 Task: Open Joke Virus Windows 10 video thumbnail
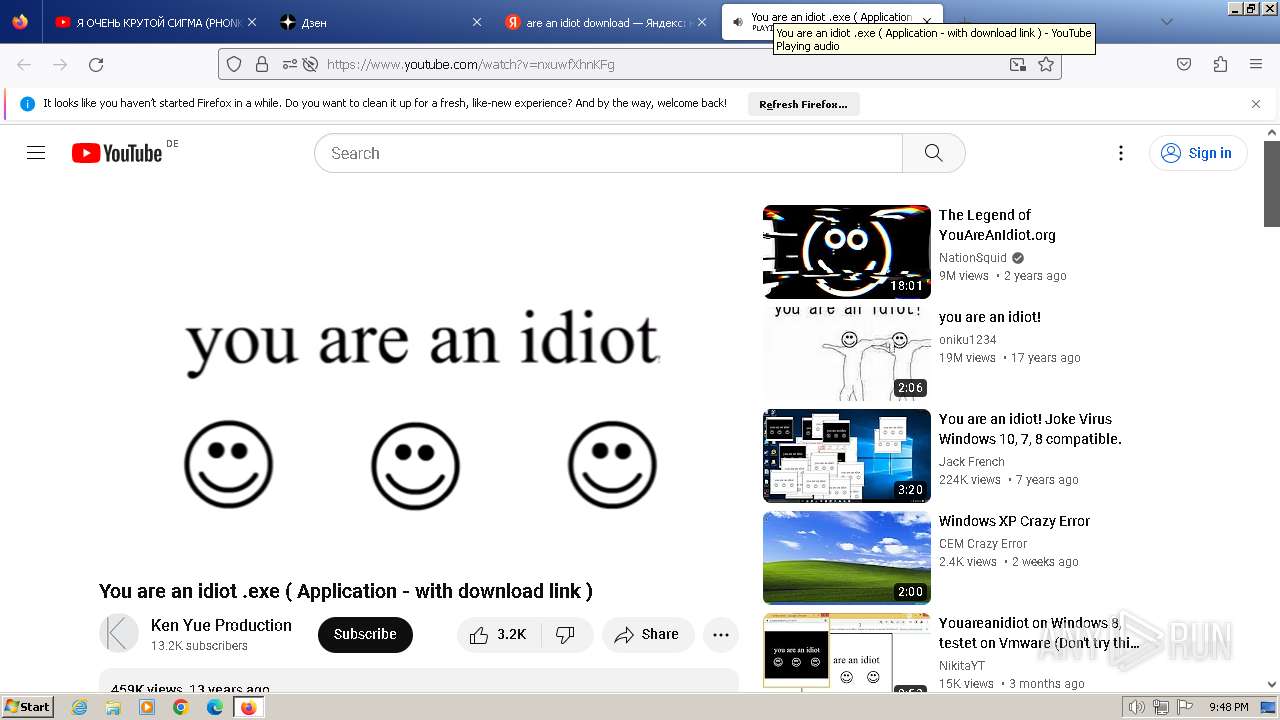[x=847, y=456]
